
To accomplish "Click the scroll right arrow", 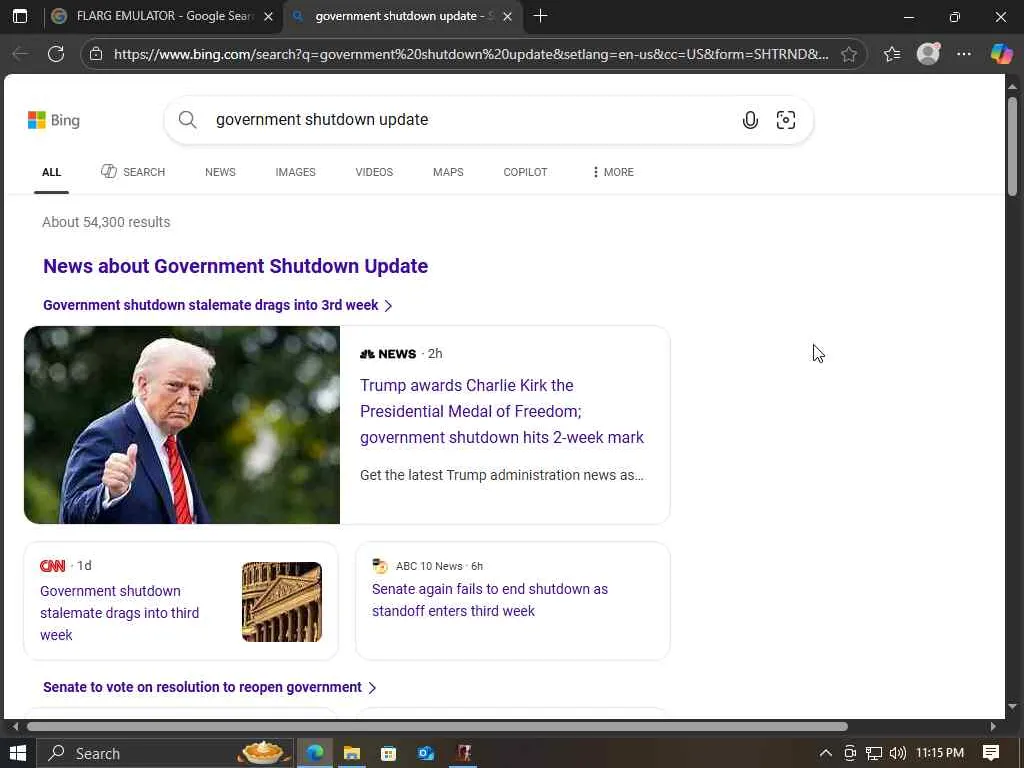I will pyautogui.click(x=993, y=726).
